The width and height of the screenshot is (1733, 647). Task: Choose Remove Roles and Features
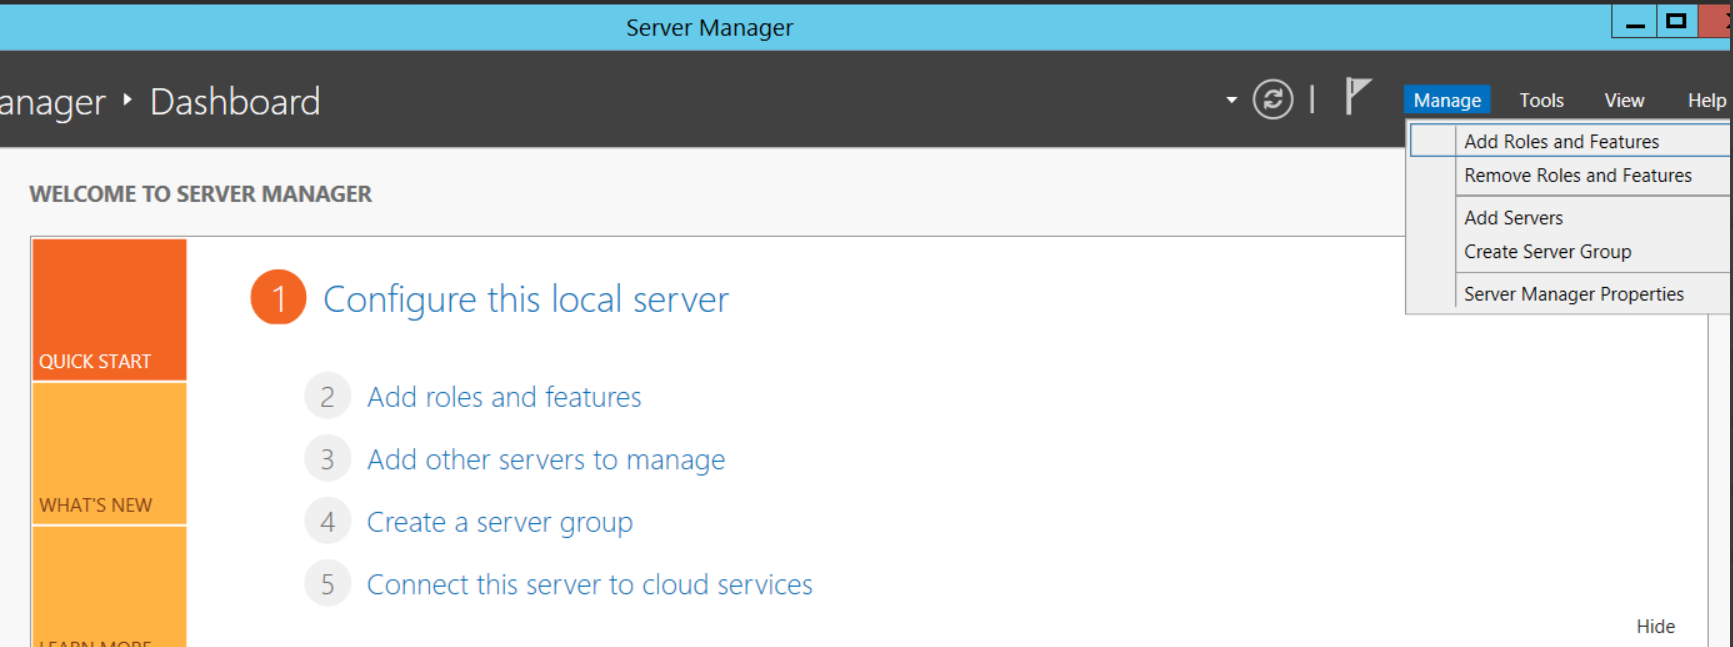1570,175
